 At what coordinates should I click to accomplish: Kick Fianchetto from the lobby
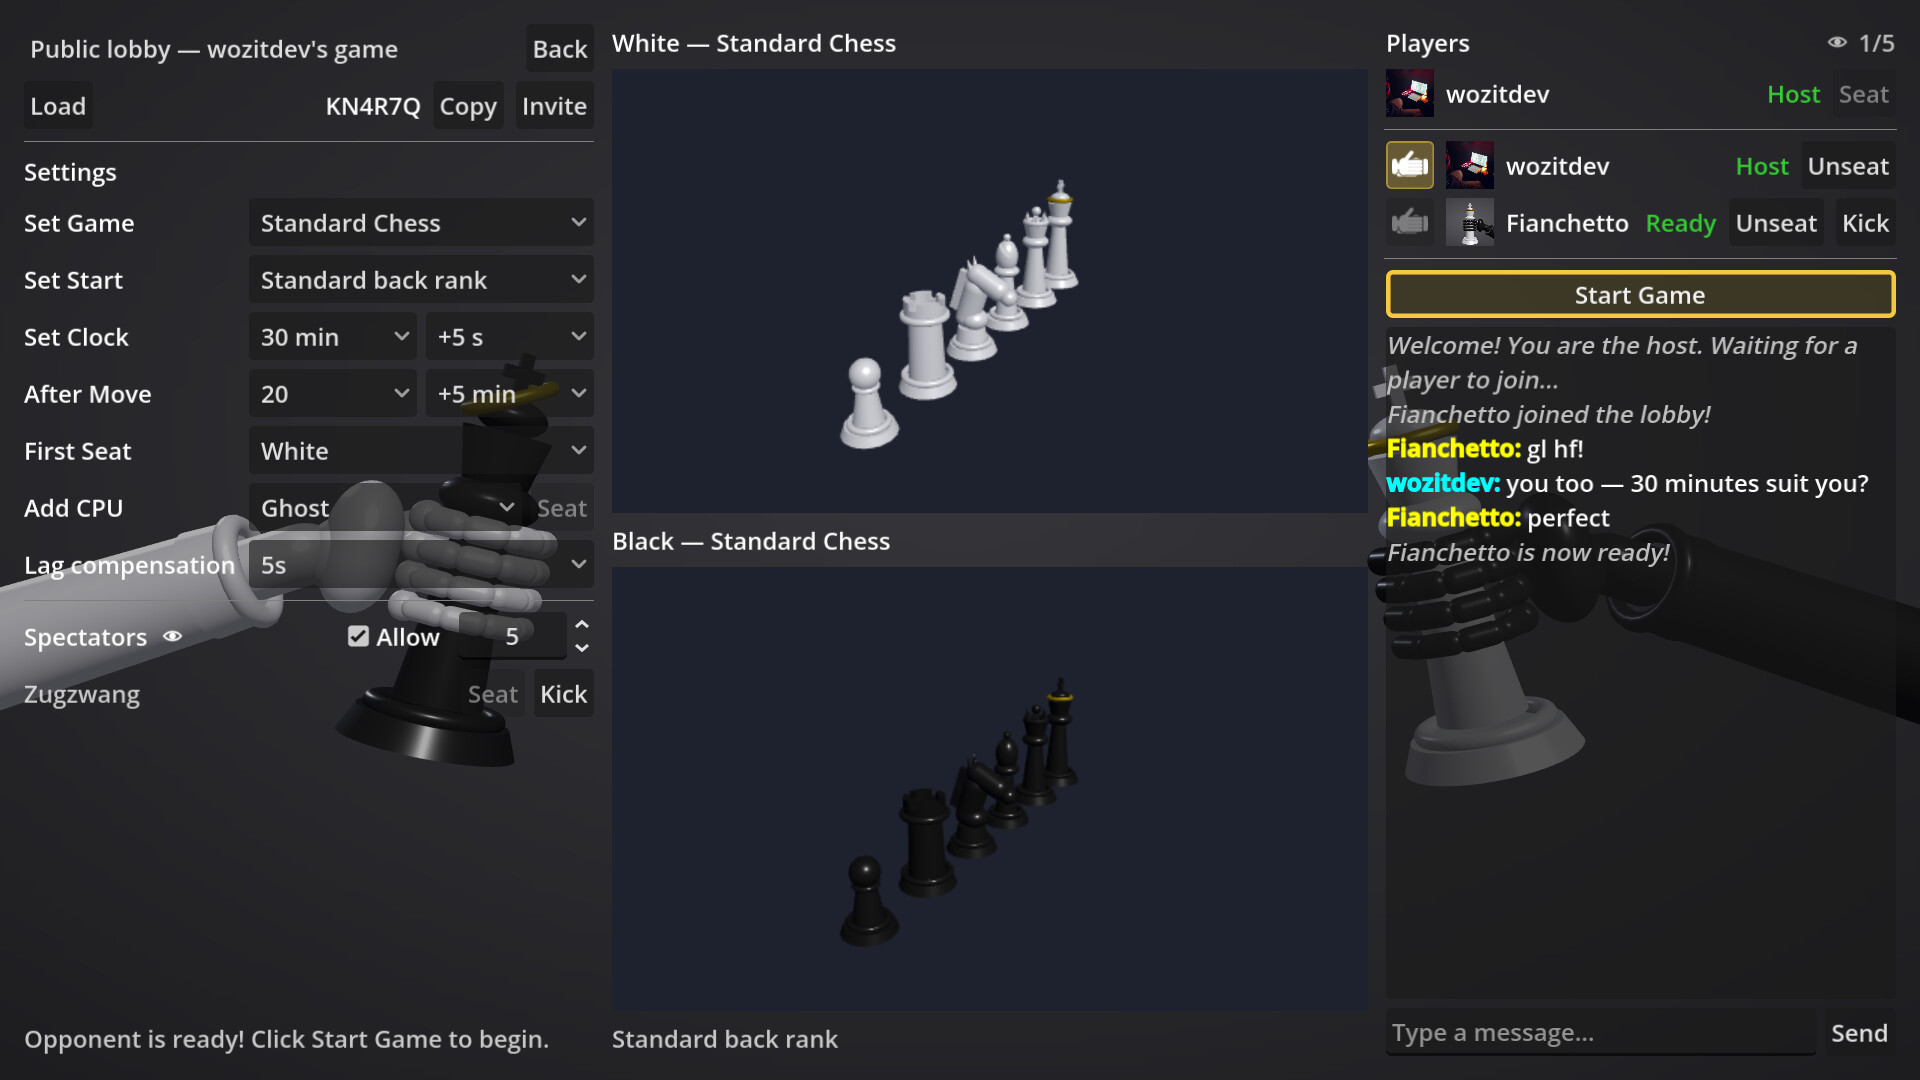(1866, 223)
